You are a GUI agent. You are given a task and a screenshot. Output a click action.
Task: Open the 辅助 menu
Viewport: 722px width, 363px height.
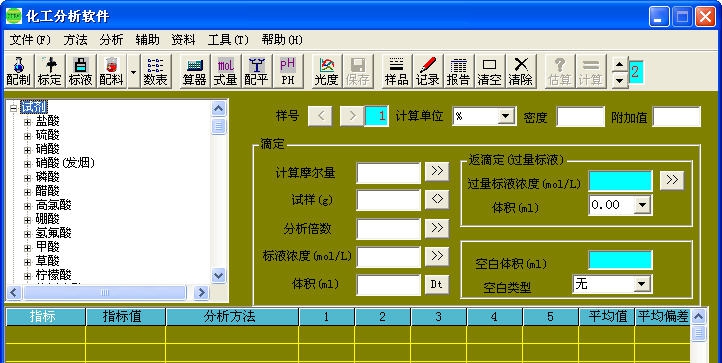(x=147, y=40)
